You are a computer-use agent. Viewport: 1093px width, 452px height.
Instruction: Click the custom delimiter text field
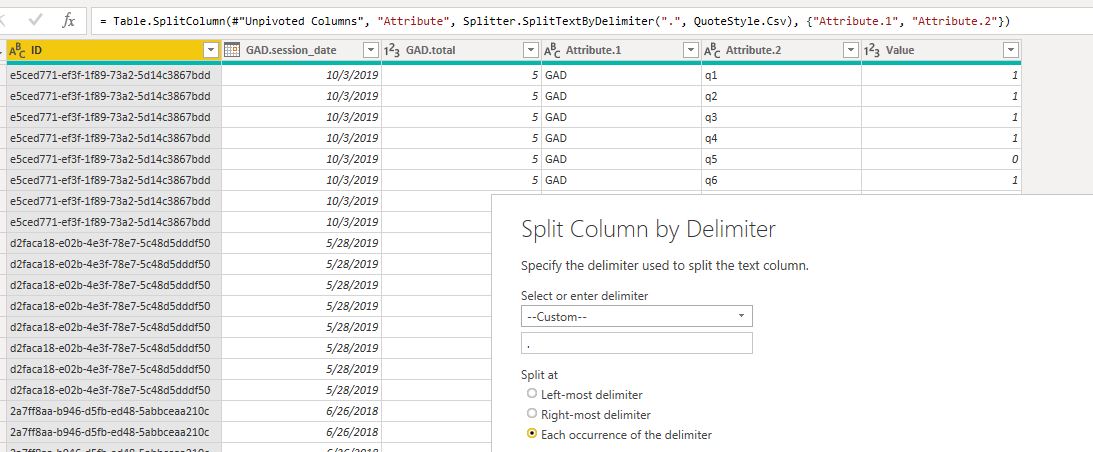coord(636,343)
